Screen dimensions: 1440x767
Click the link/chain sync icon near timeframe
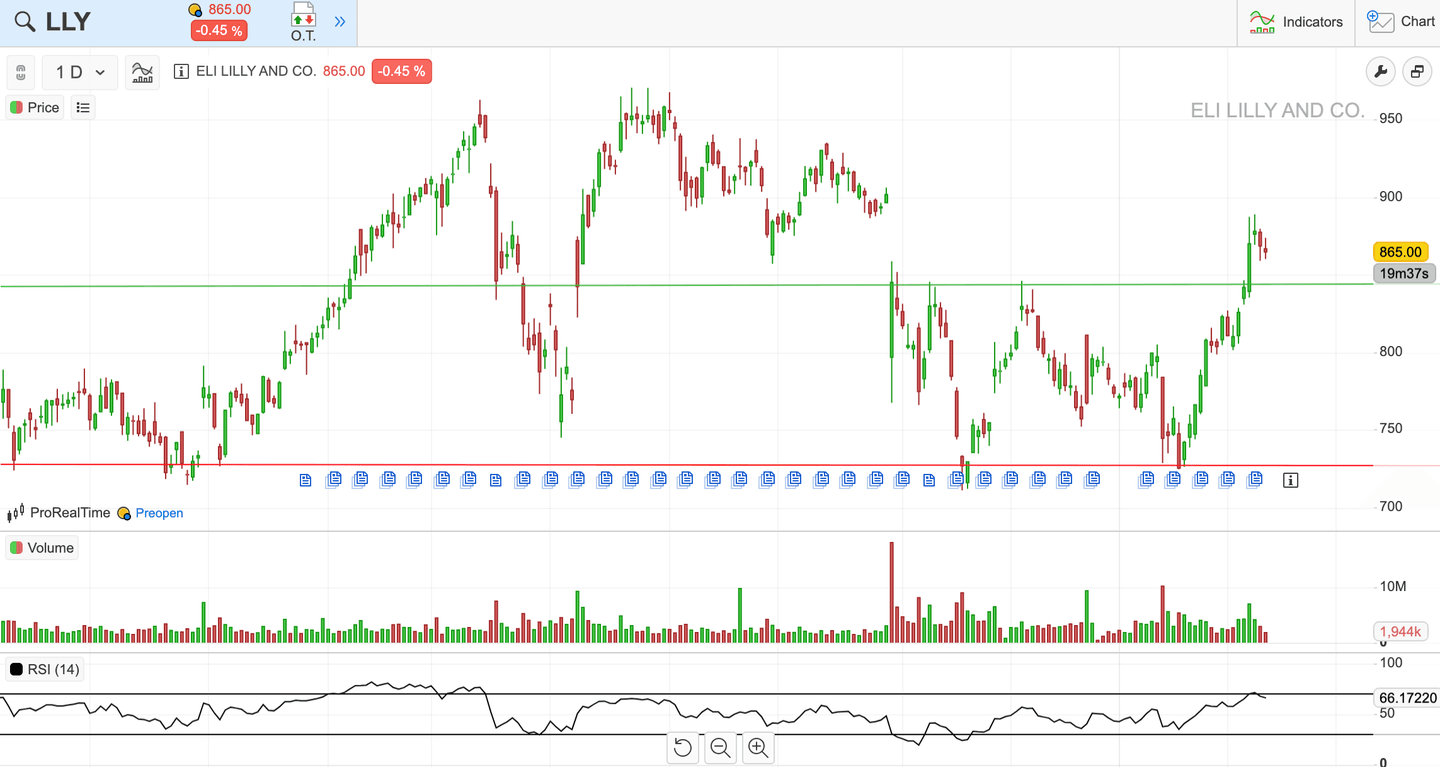(x=20, y=72)
